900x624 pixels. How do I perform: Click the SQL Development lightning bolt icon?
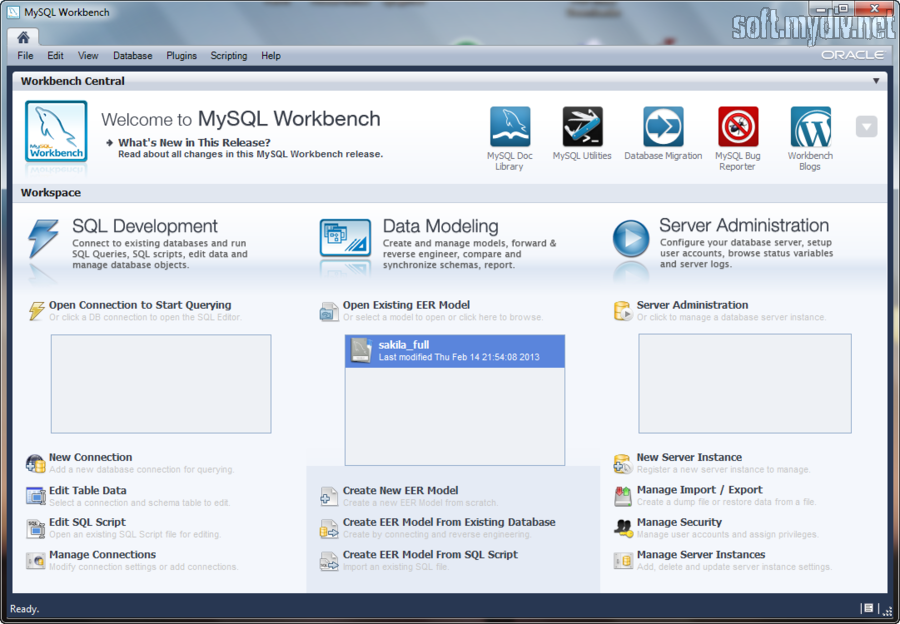pyautogui.click(x=43, y=239)
